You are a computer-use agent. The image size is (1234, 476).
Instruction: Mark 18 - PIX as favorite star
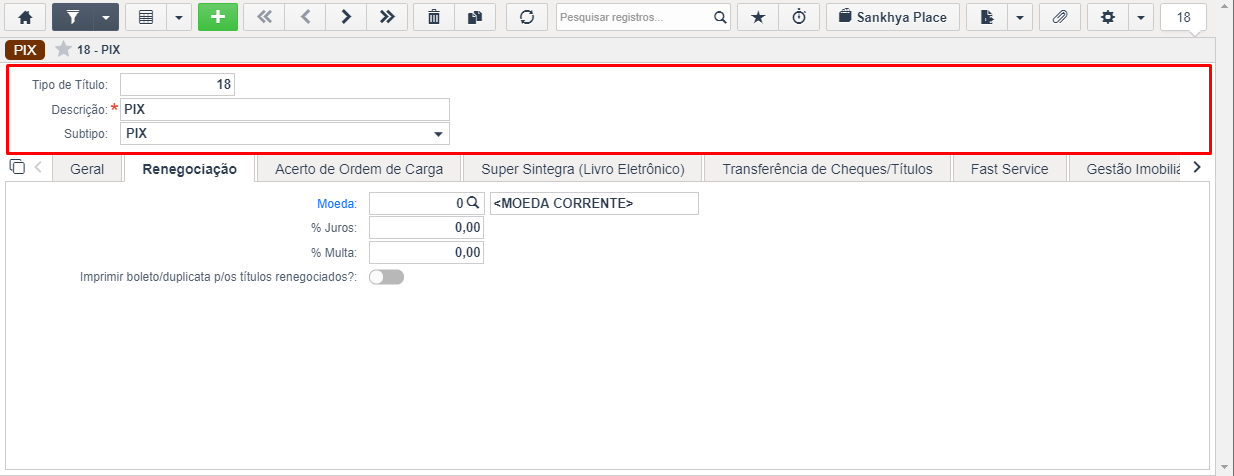click(63, 49)
